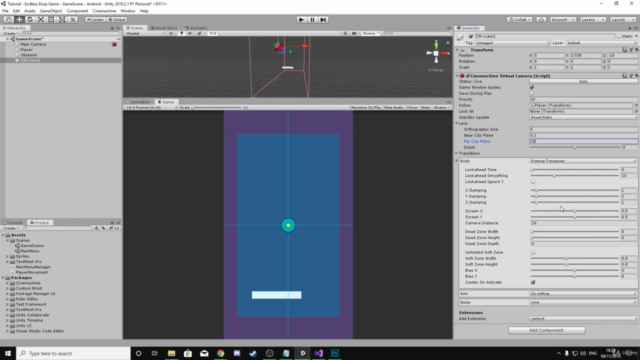640x360 pixels.
Task: Click the green Y axis on scene gizmo
Action: click(436, 44)
